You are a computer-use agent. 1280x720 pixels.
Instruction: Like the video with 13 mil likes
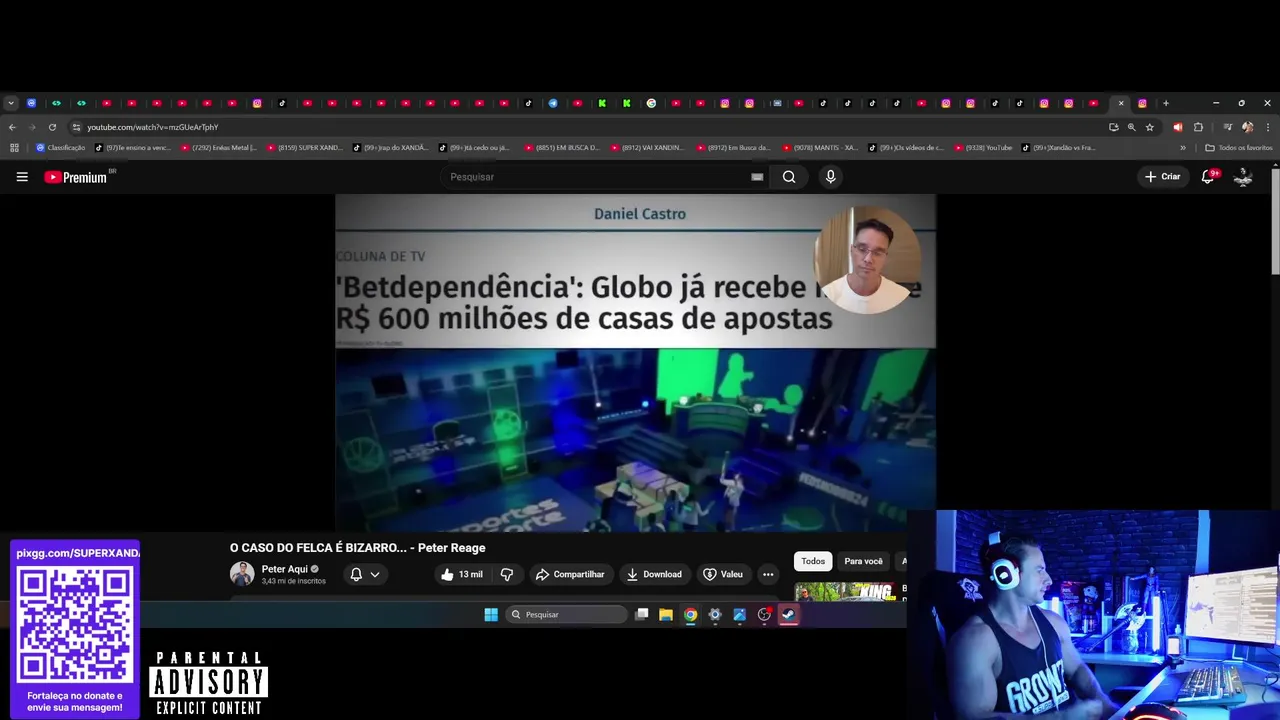pos(461,574)
